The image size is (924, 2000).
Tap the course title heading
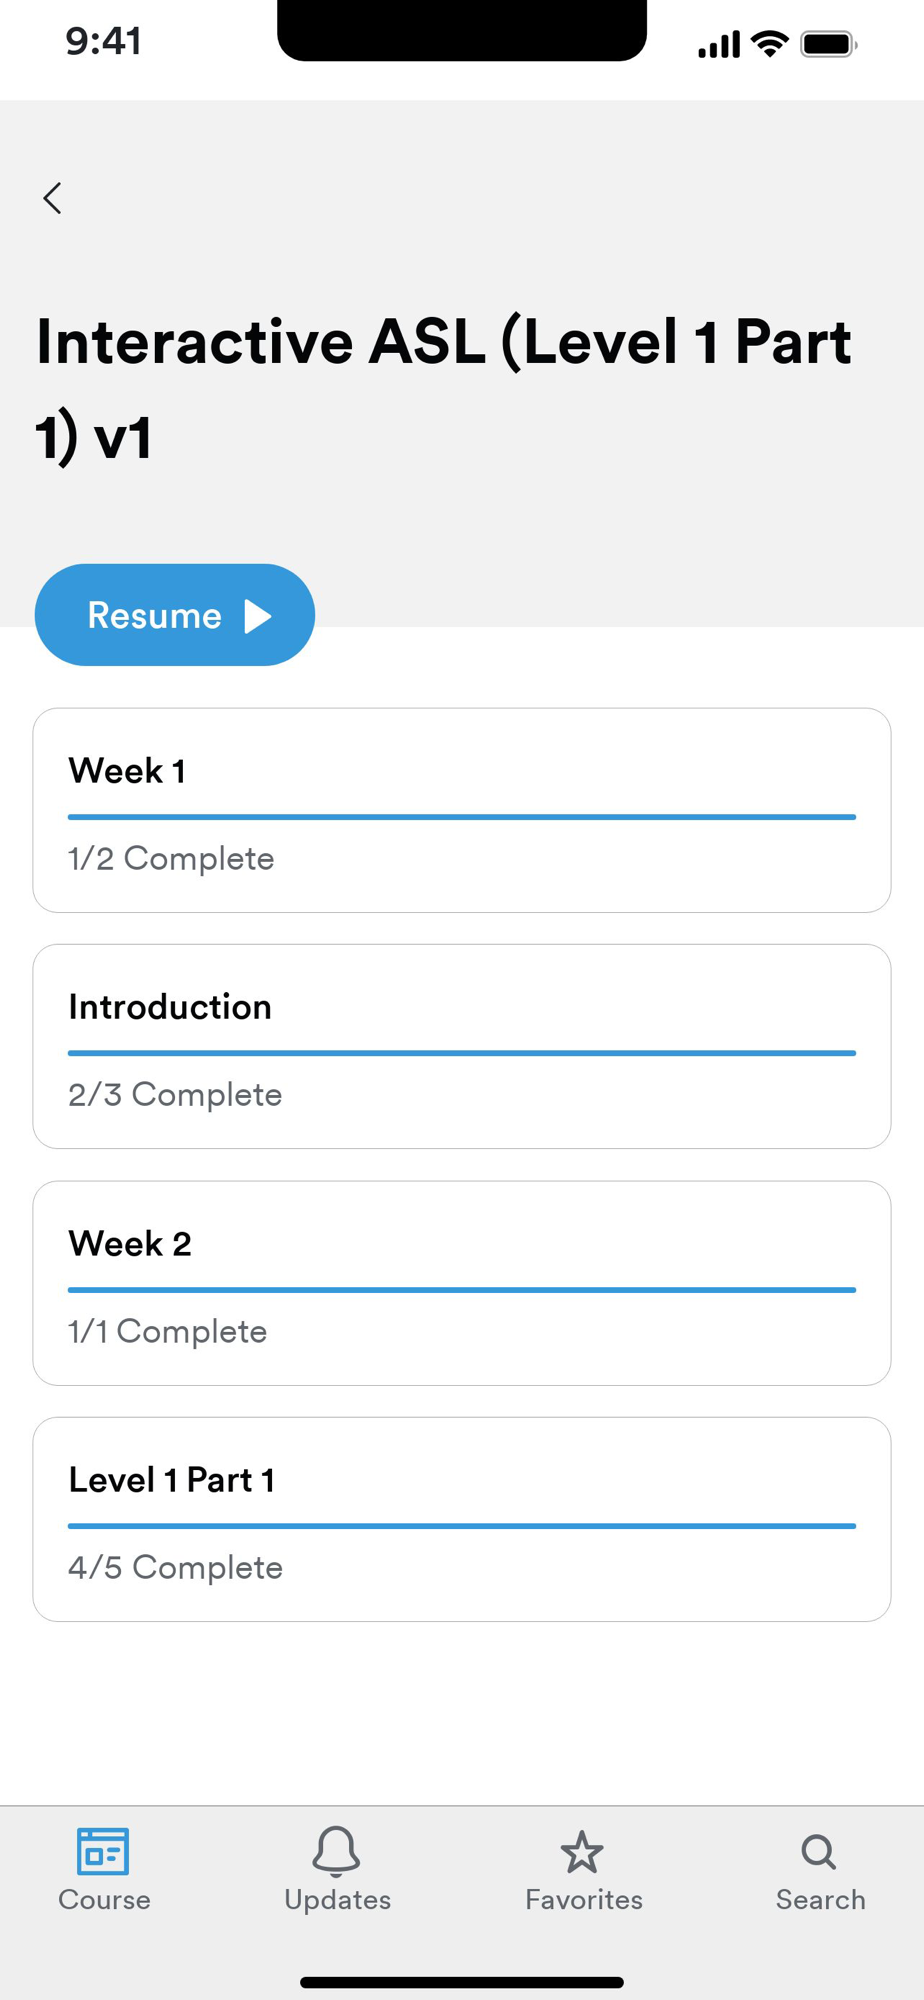coord(443,388)
